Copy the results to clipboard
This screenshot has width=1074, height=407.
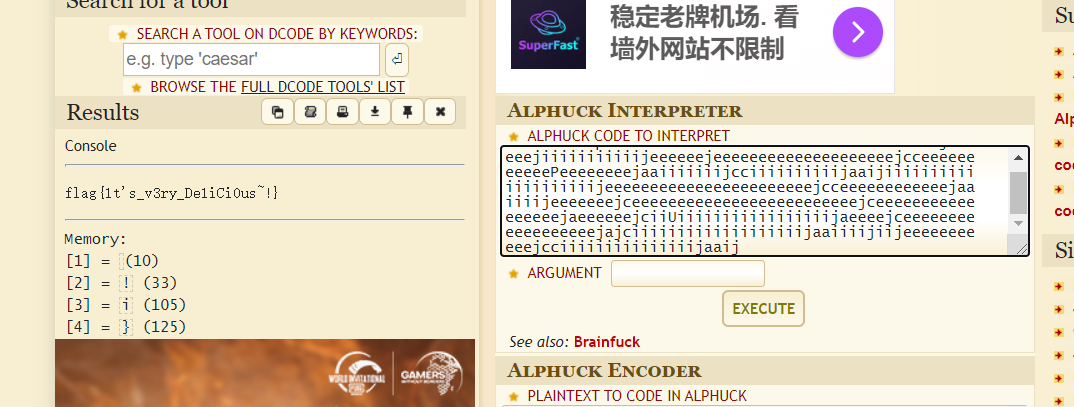(277, 112)
